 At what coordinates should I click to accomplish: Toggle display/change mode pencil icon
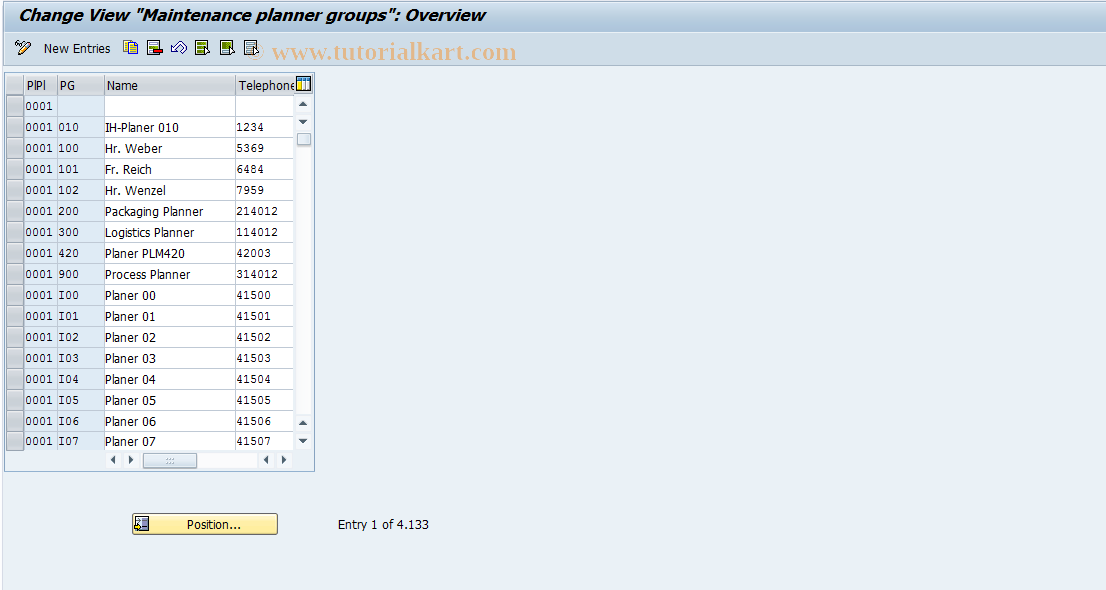(x=23, y=48)
